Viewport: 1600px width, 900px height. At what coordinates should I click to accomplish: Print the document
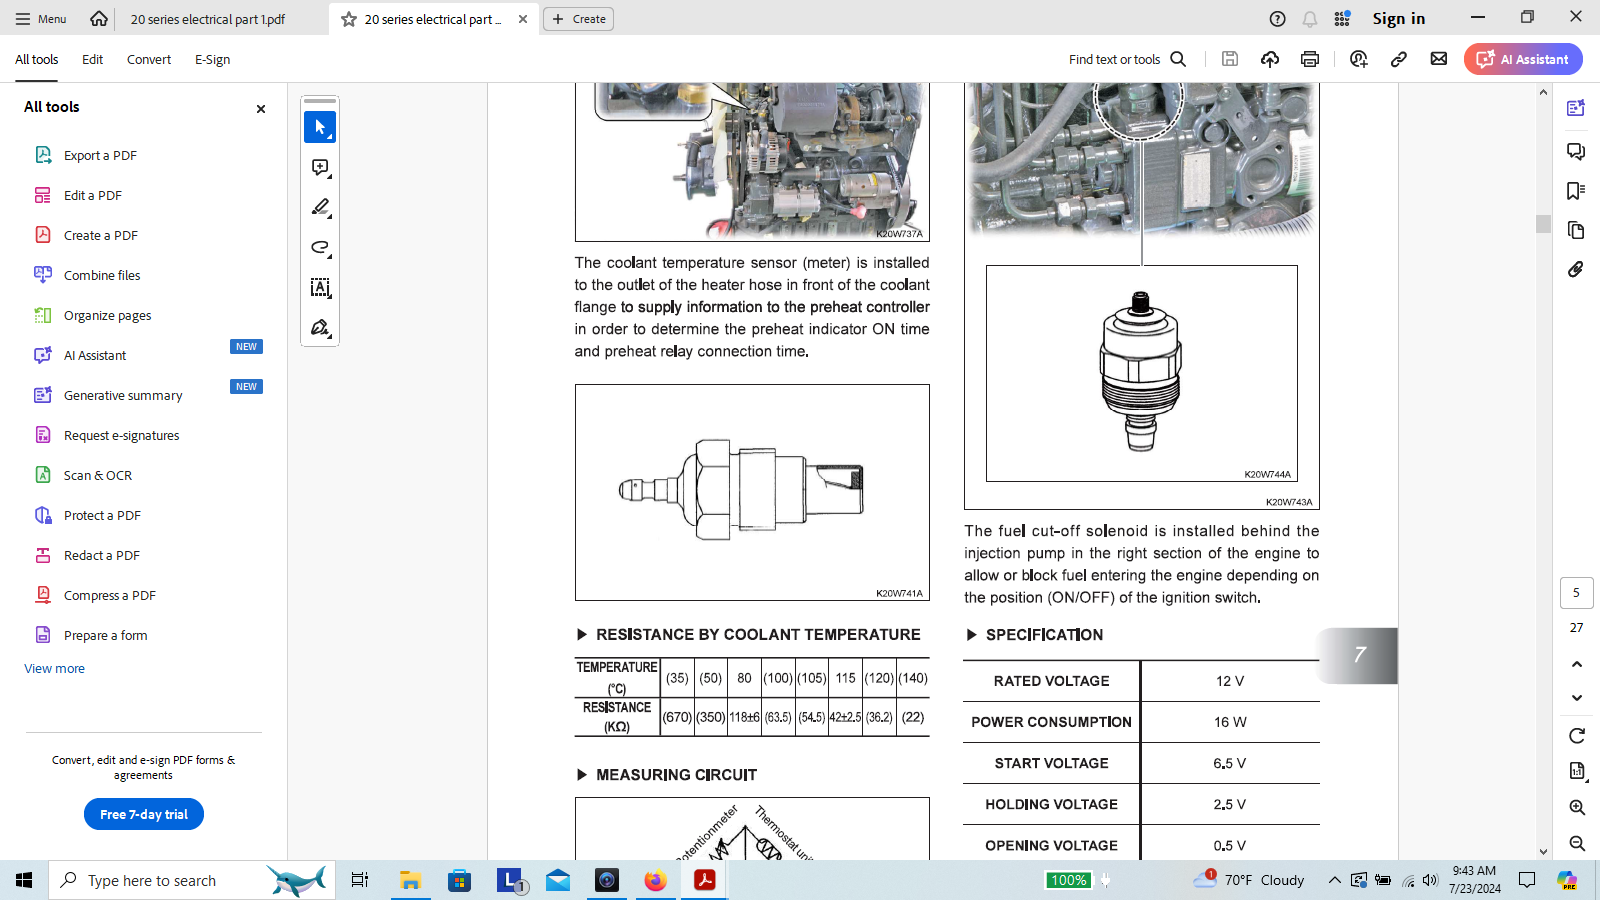[x=1310, y=59]
